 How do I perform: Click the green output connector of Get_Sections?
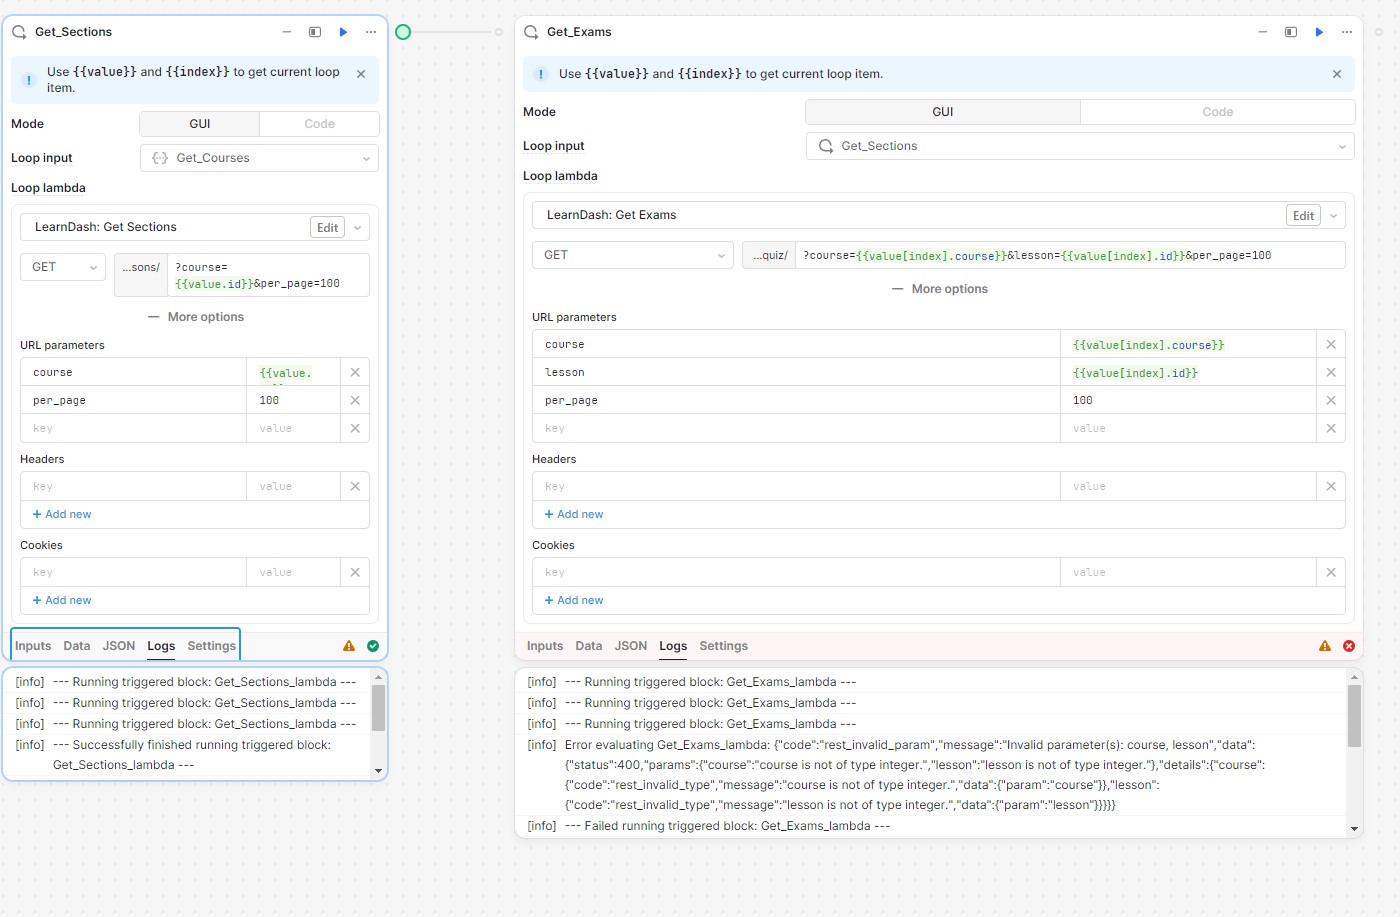coord(403,32)
